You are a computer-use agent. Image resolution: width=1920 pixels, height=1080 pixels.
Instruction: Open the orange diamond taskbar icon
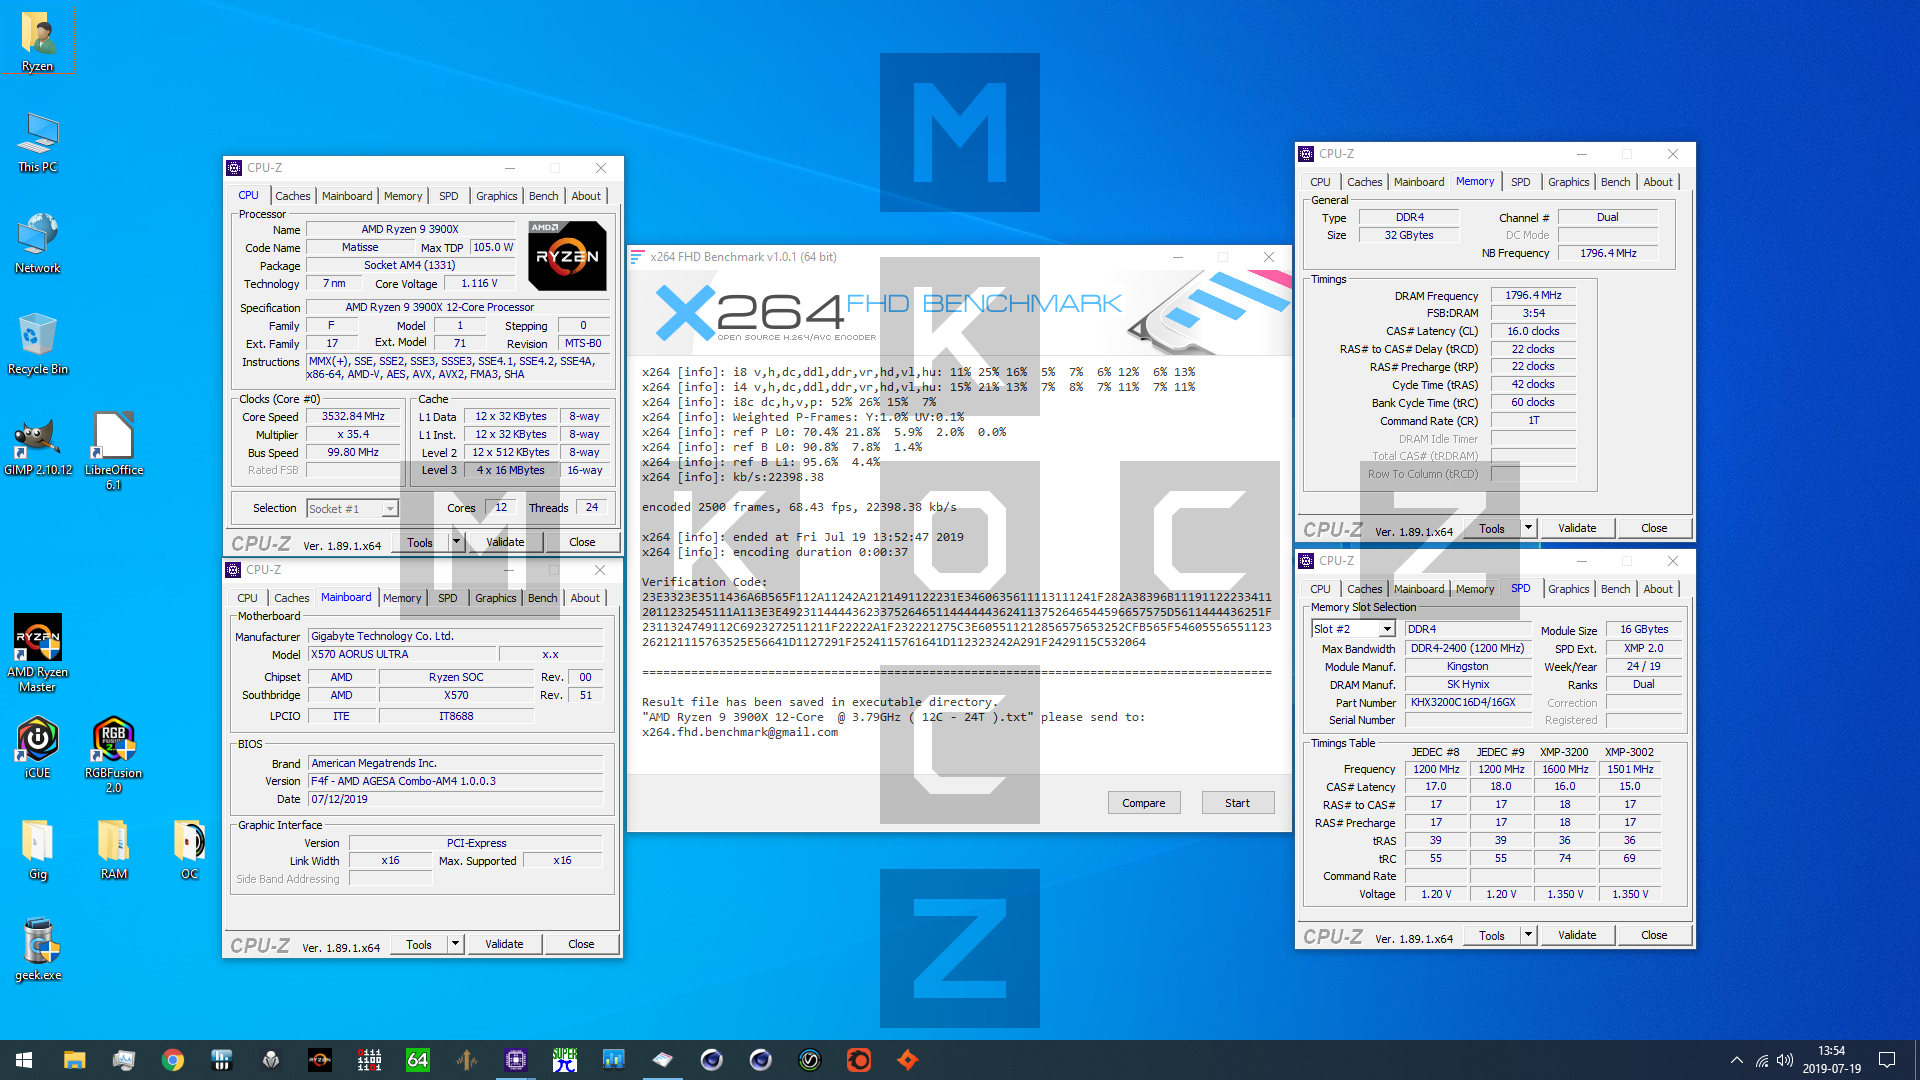(908, 1060)
